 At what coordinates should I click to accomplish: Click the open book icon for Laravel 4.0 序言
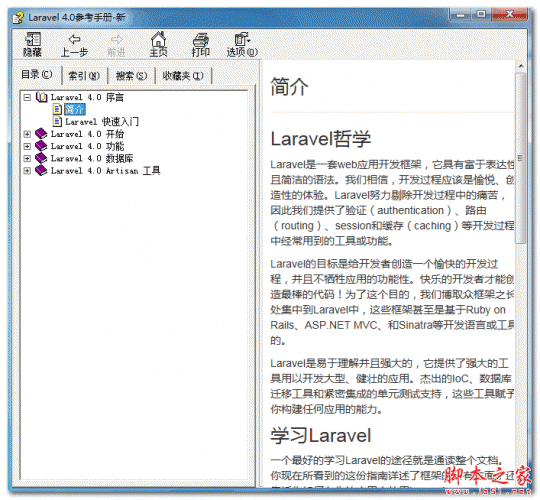tap(41, 97)
